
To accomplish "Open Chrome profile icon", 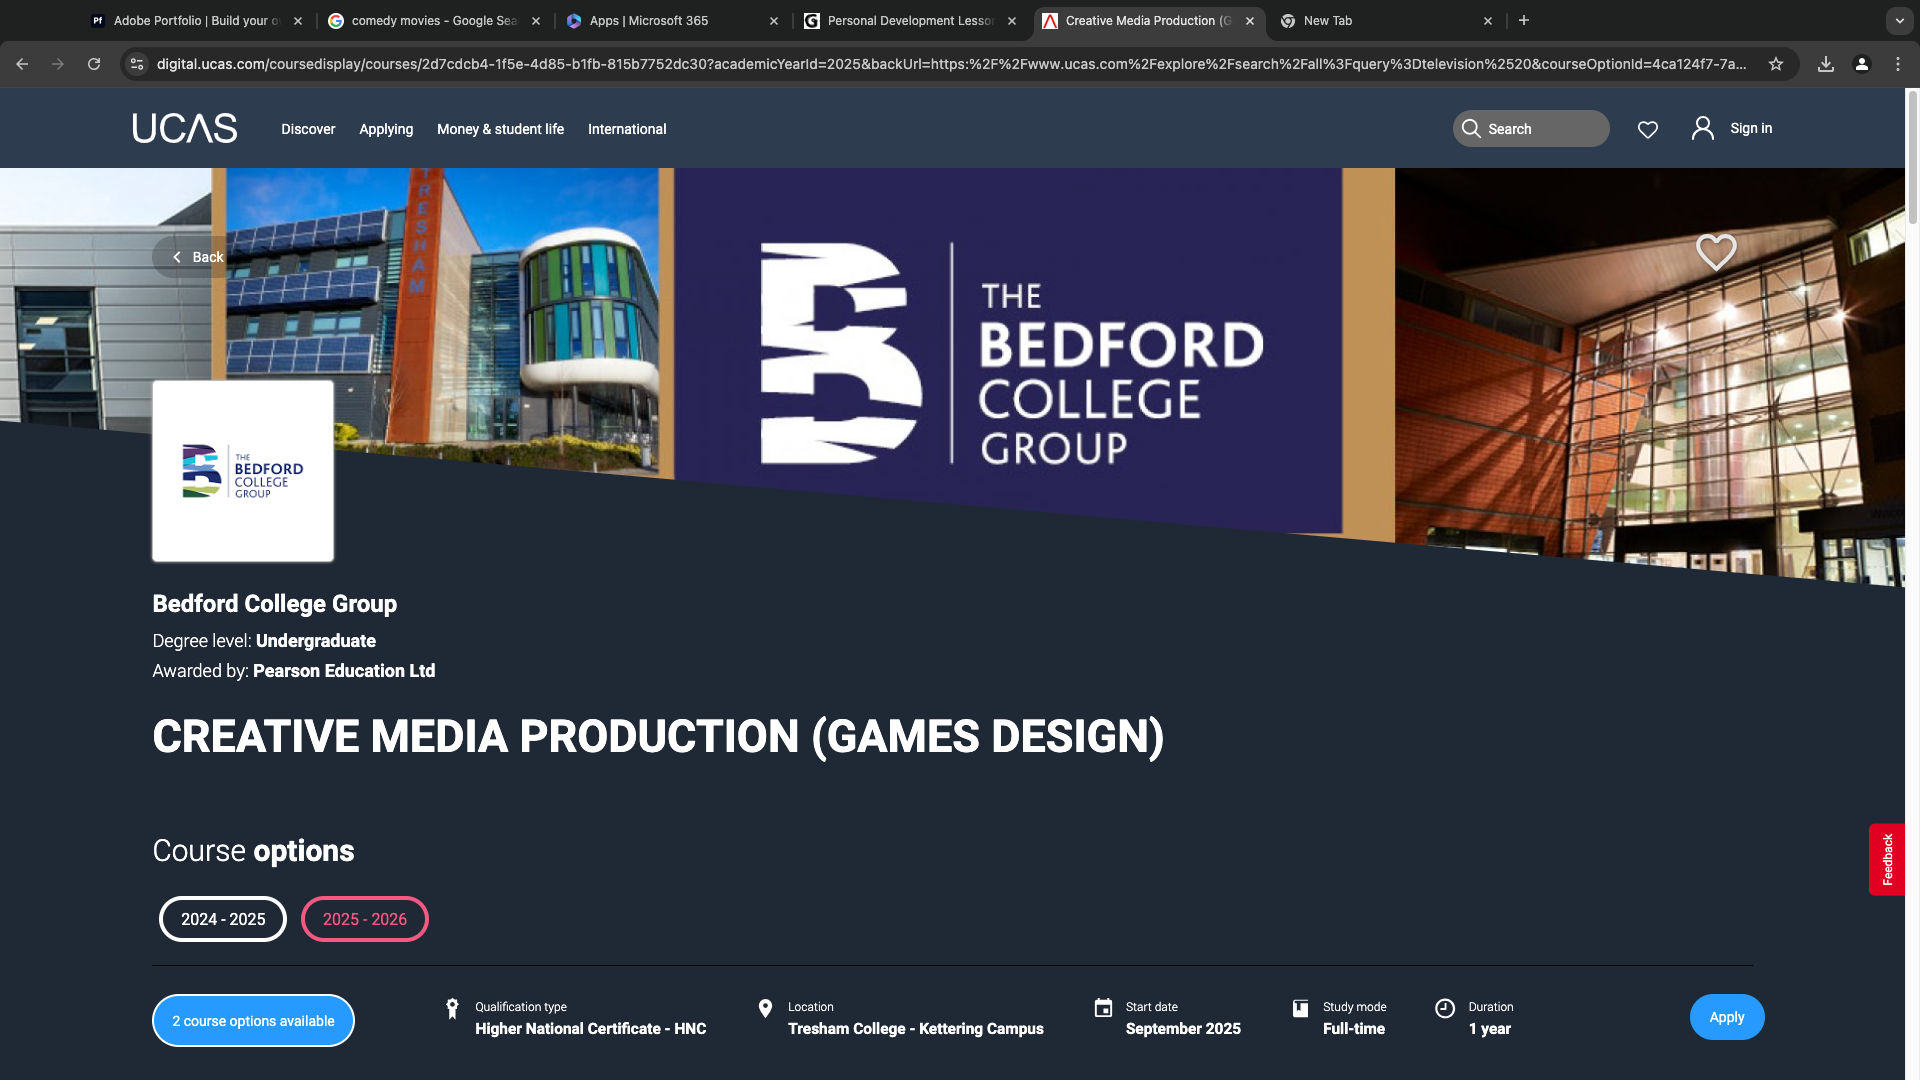I will (x=1862, y=64).
